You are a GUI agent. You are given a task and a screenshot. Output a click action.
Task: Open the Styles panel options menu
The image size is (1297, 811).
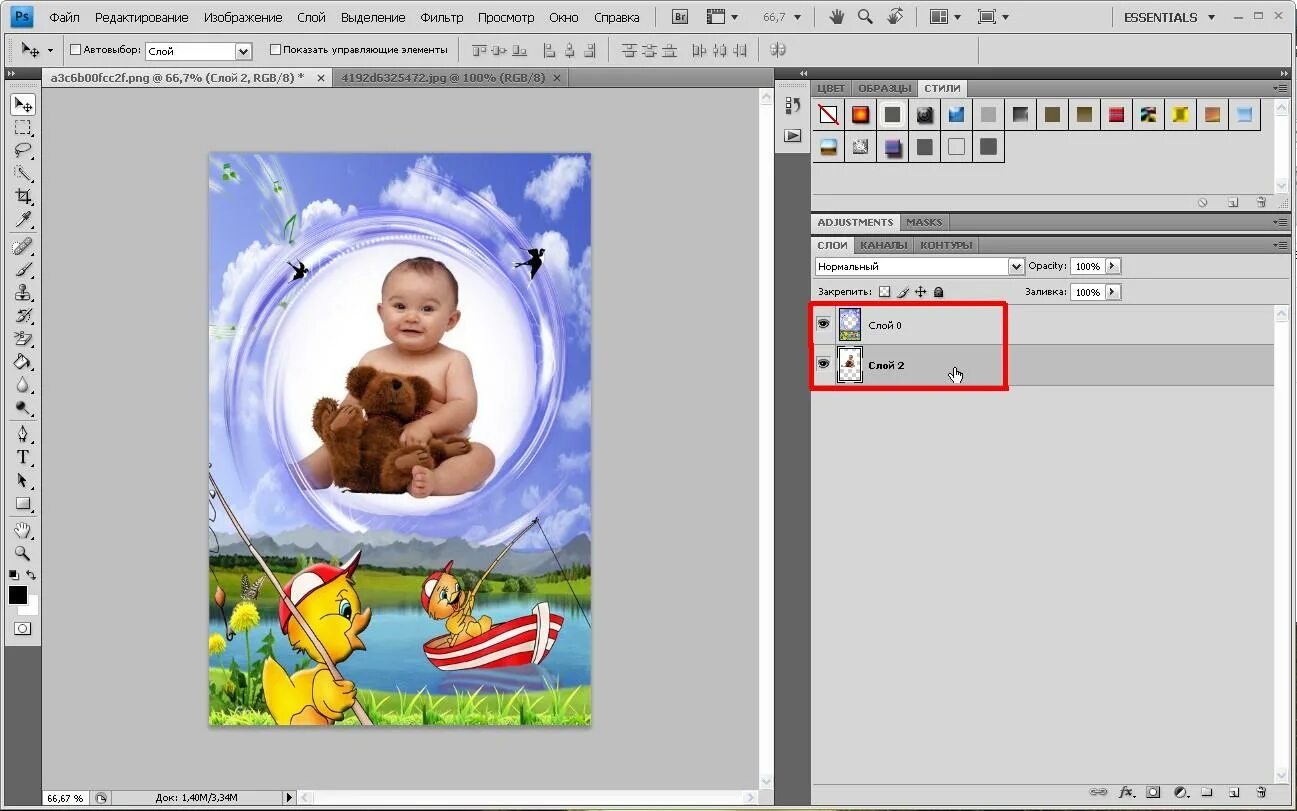point(1280,88)
